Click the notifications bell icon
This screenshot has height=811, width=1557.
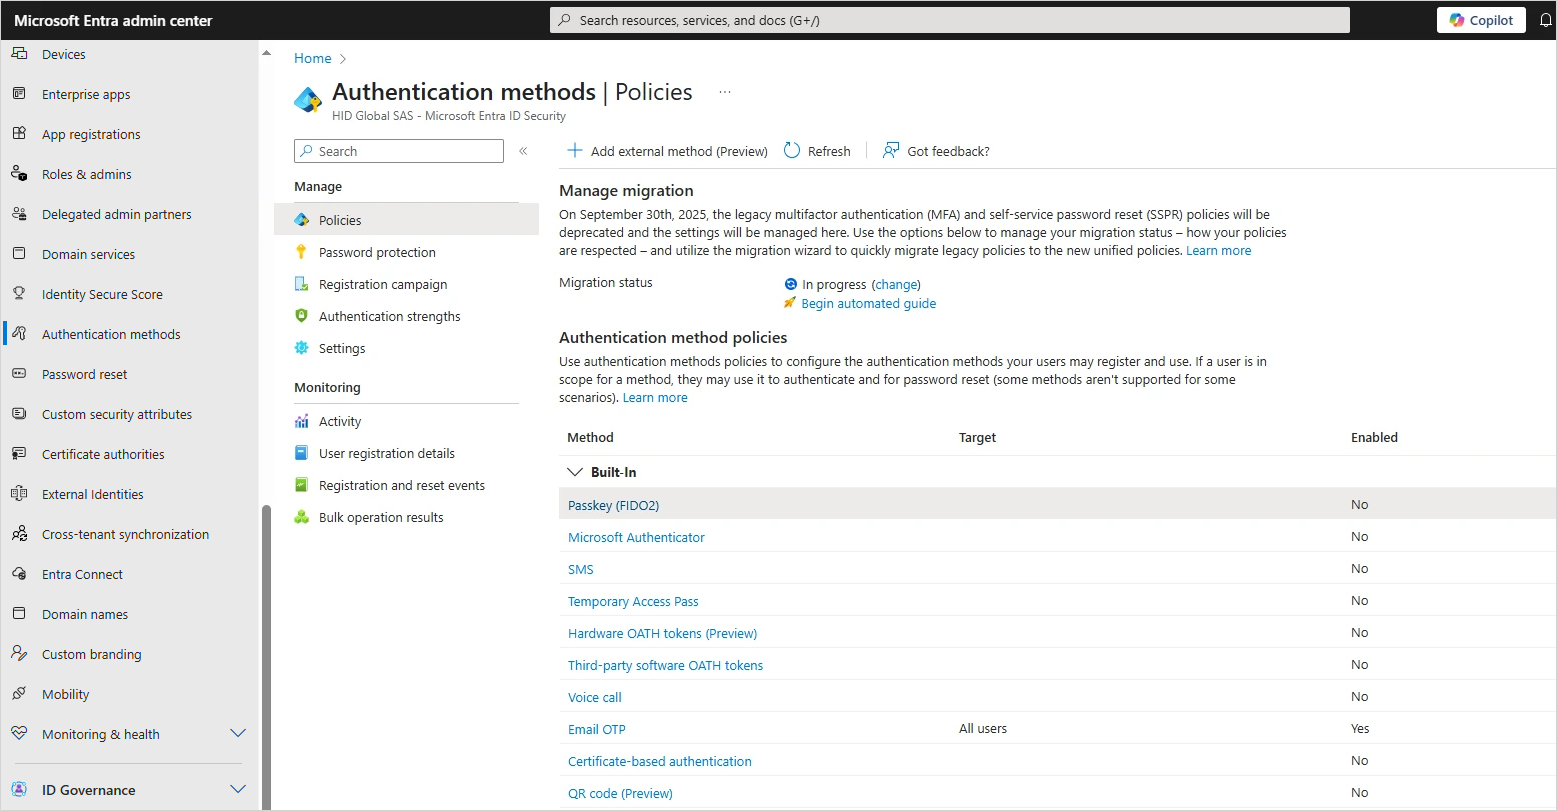[x=1546, y=20]
